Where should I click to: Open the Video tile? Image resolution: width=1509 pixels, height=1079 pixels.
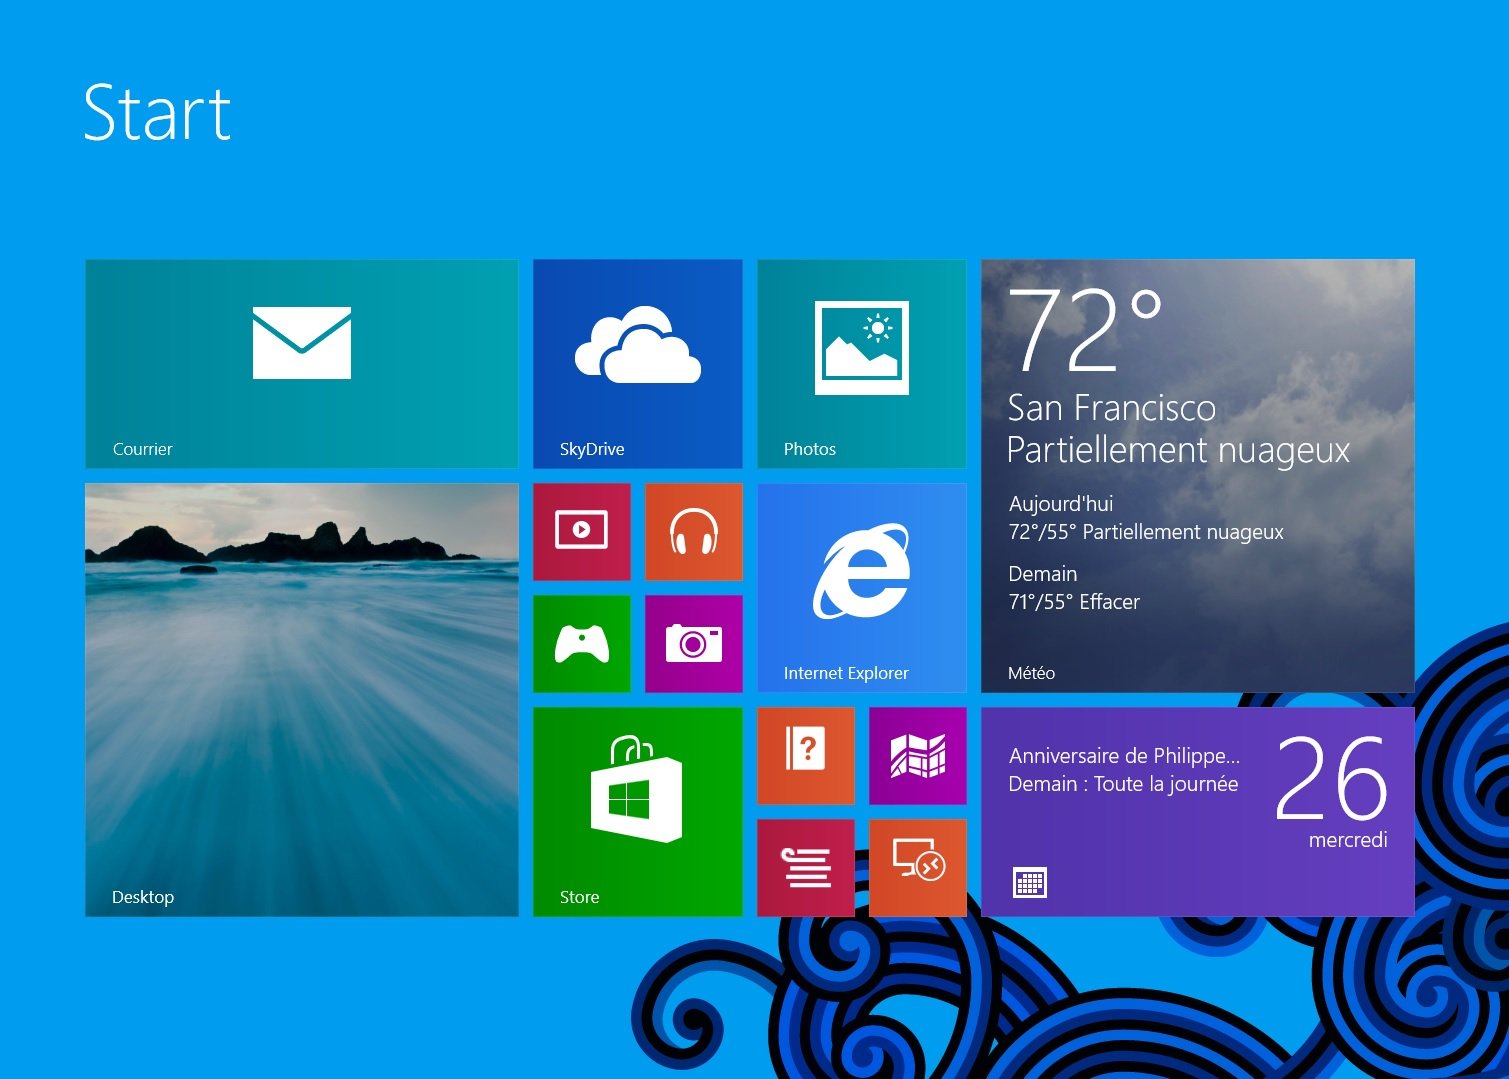(x=582, y=532)
